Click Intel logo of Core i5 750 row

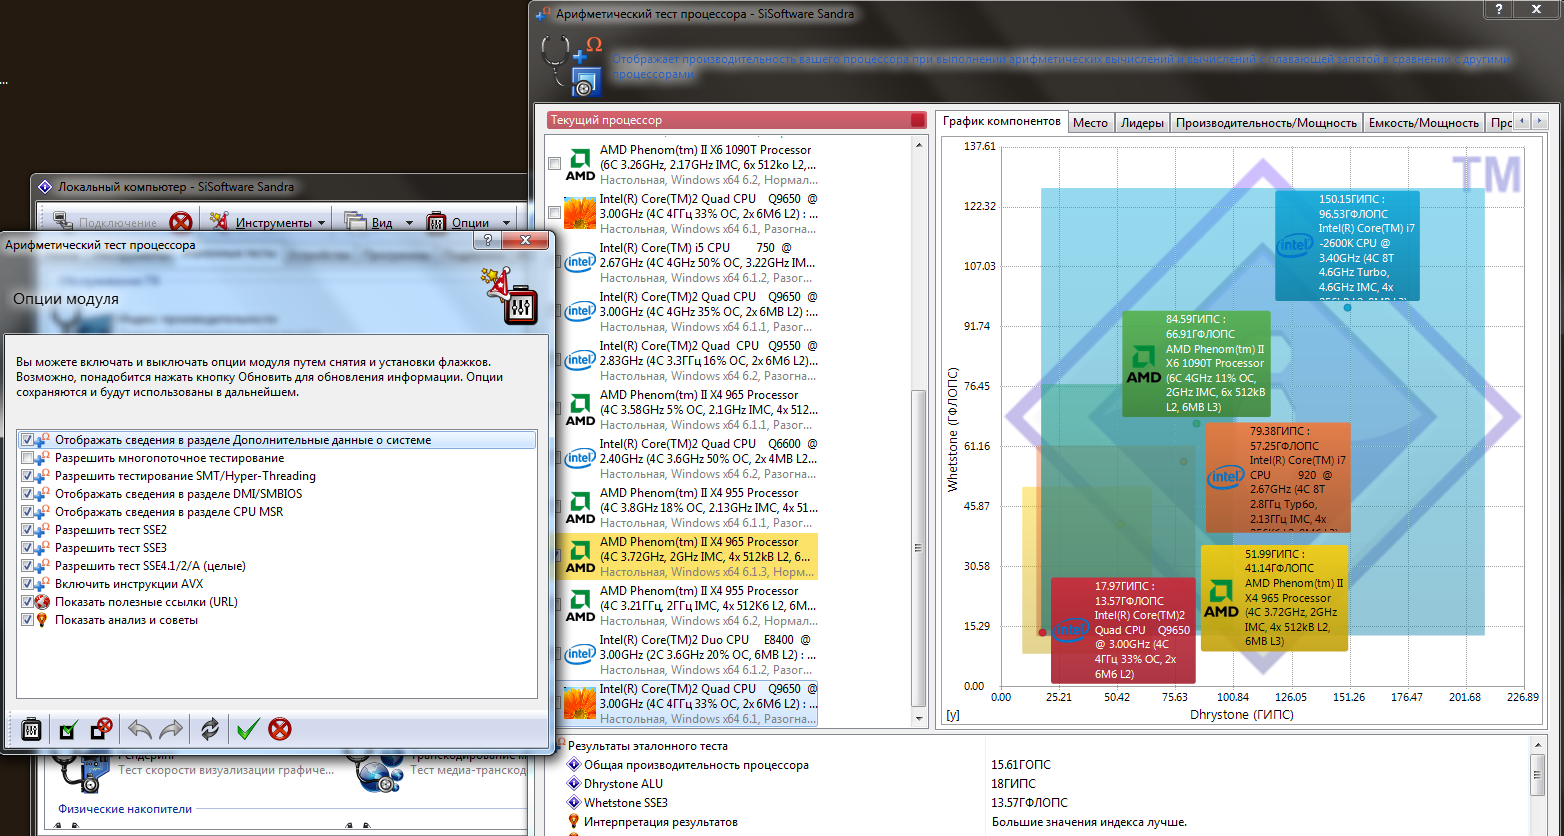click(580, 262)
